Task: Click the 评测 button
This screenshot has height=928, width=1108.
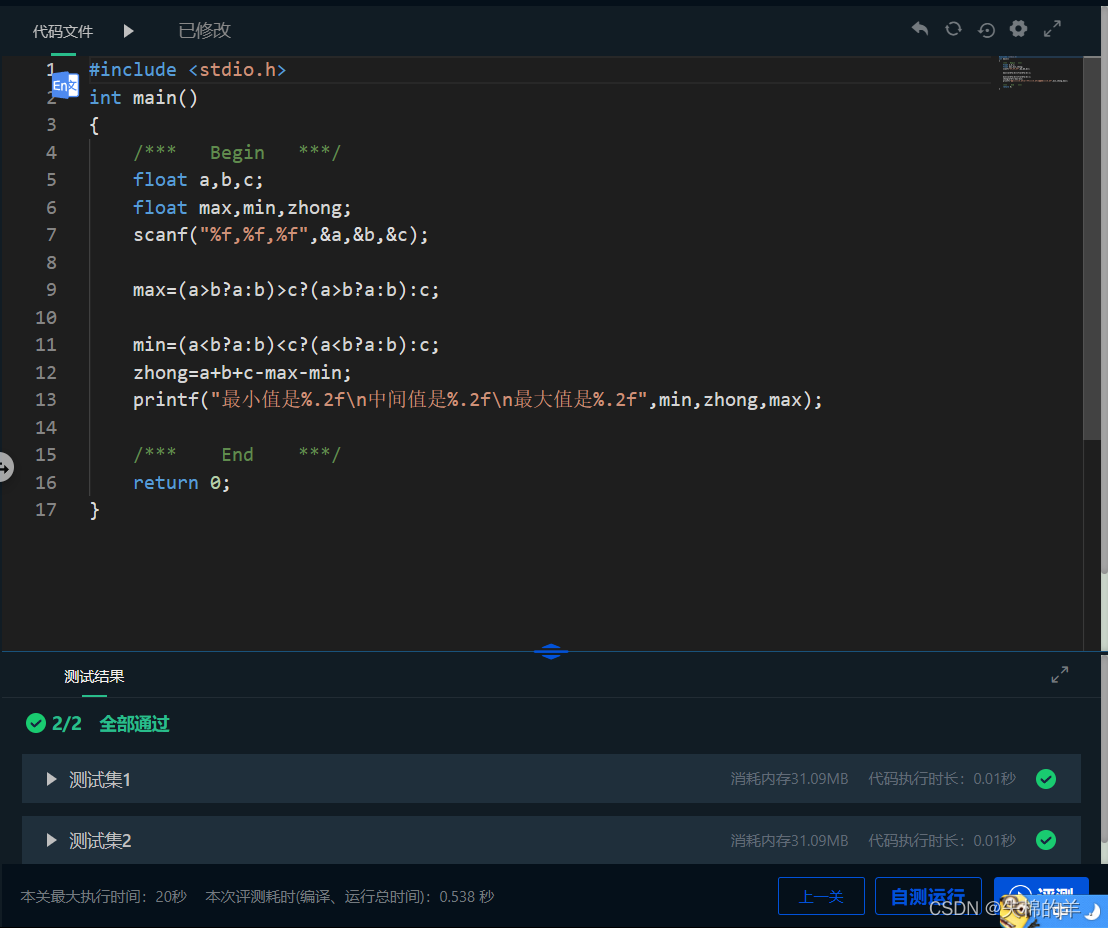Action: pyautogui.click(x=1041, y=896)
